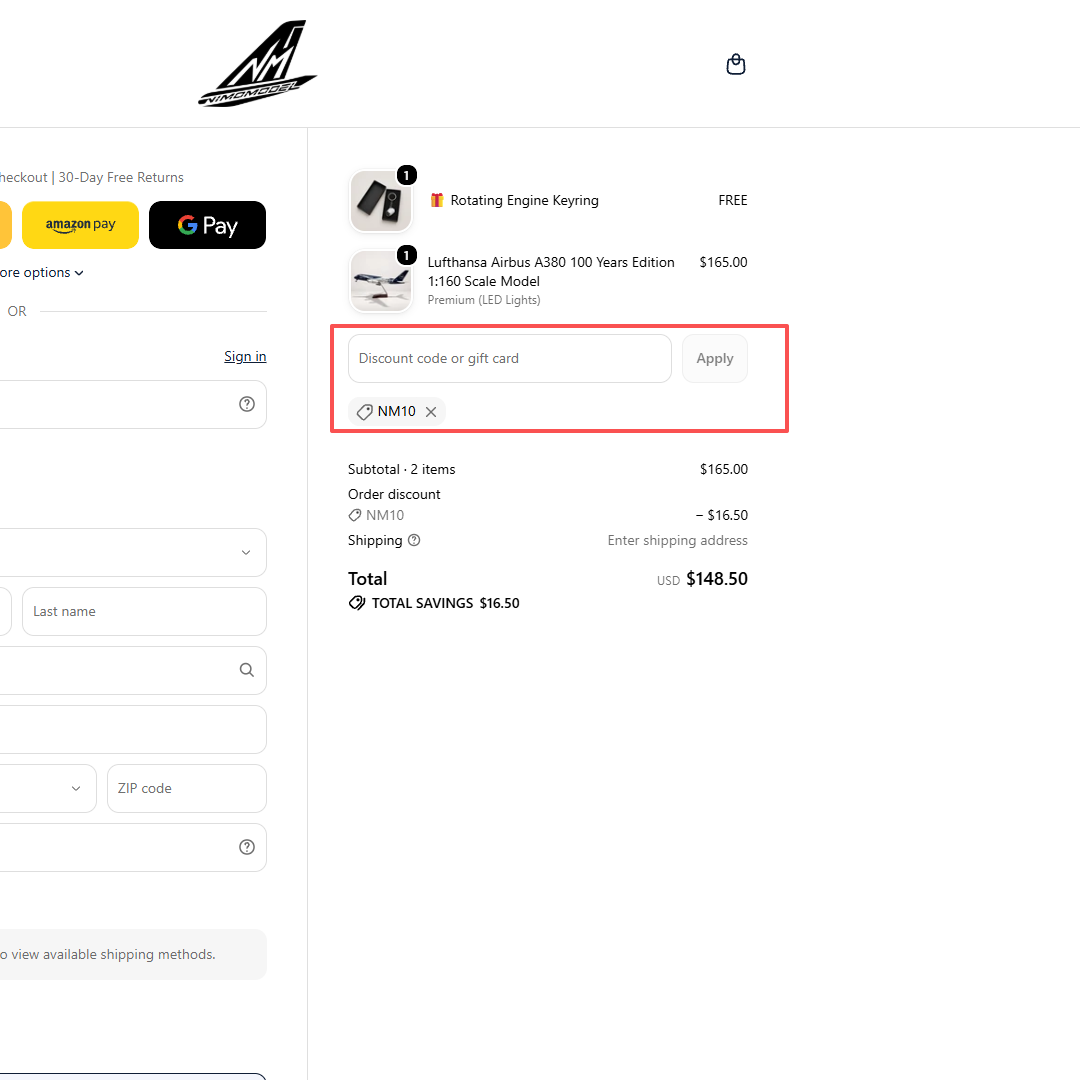This screenshot has width=1080, height=1080.
Task: Click the 'Premium (LED Lights)' variant text
Action: [x=484, y=300]
